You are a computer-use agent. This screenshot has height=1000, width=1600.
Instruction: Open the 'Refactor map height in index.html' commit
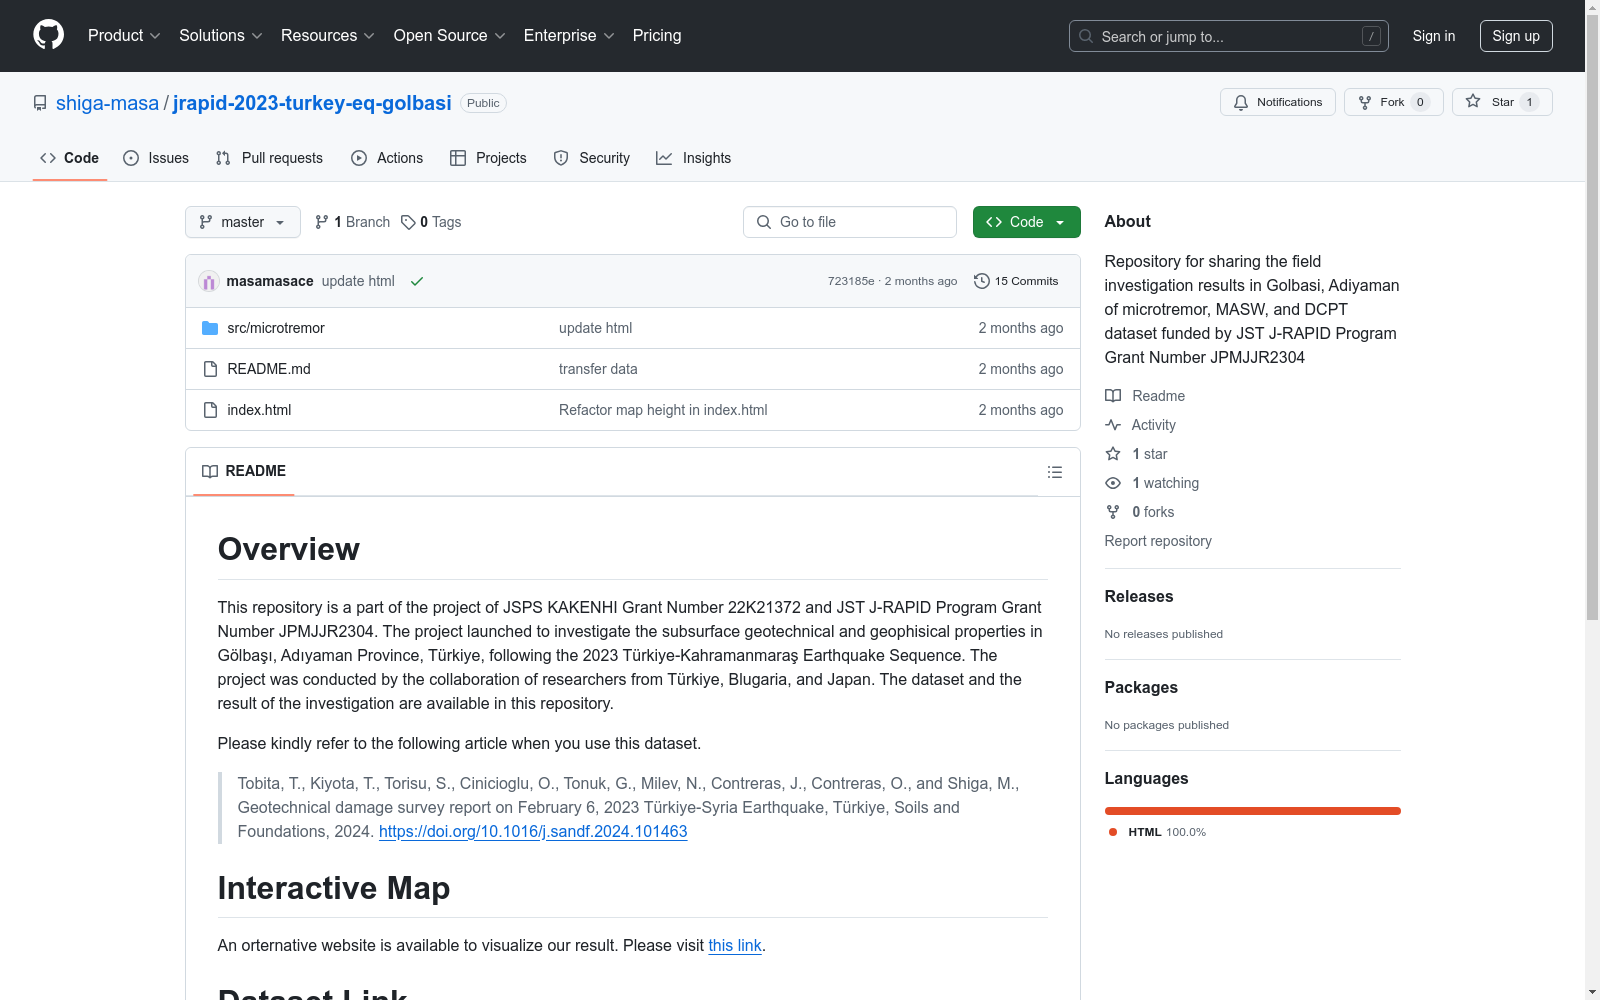[663, 410]
